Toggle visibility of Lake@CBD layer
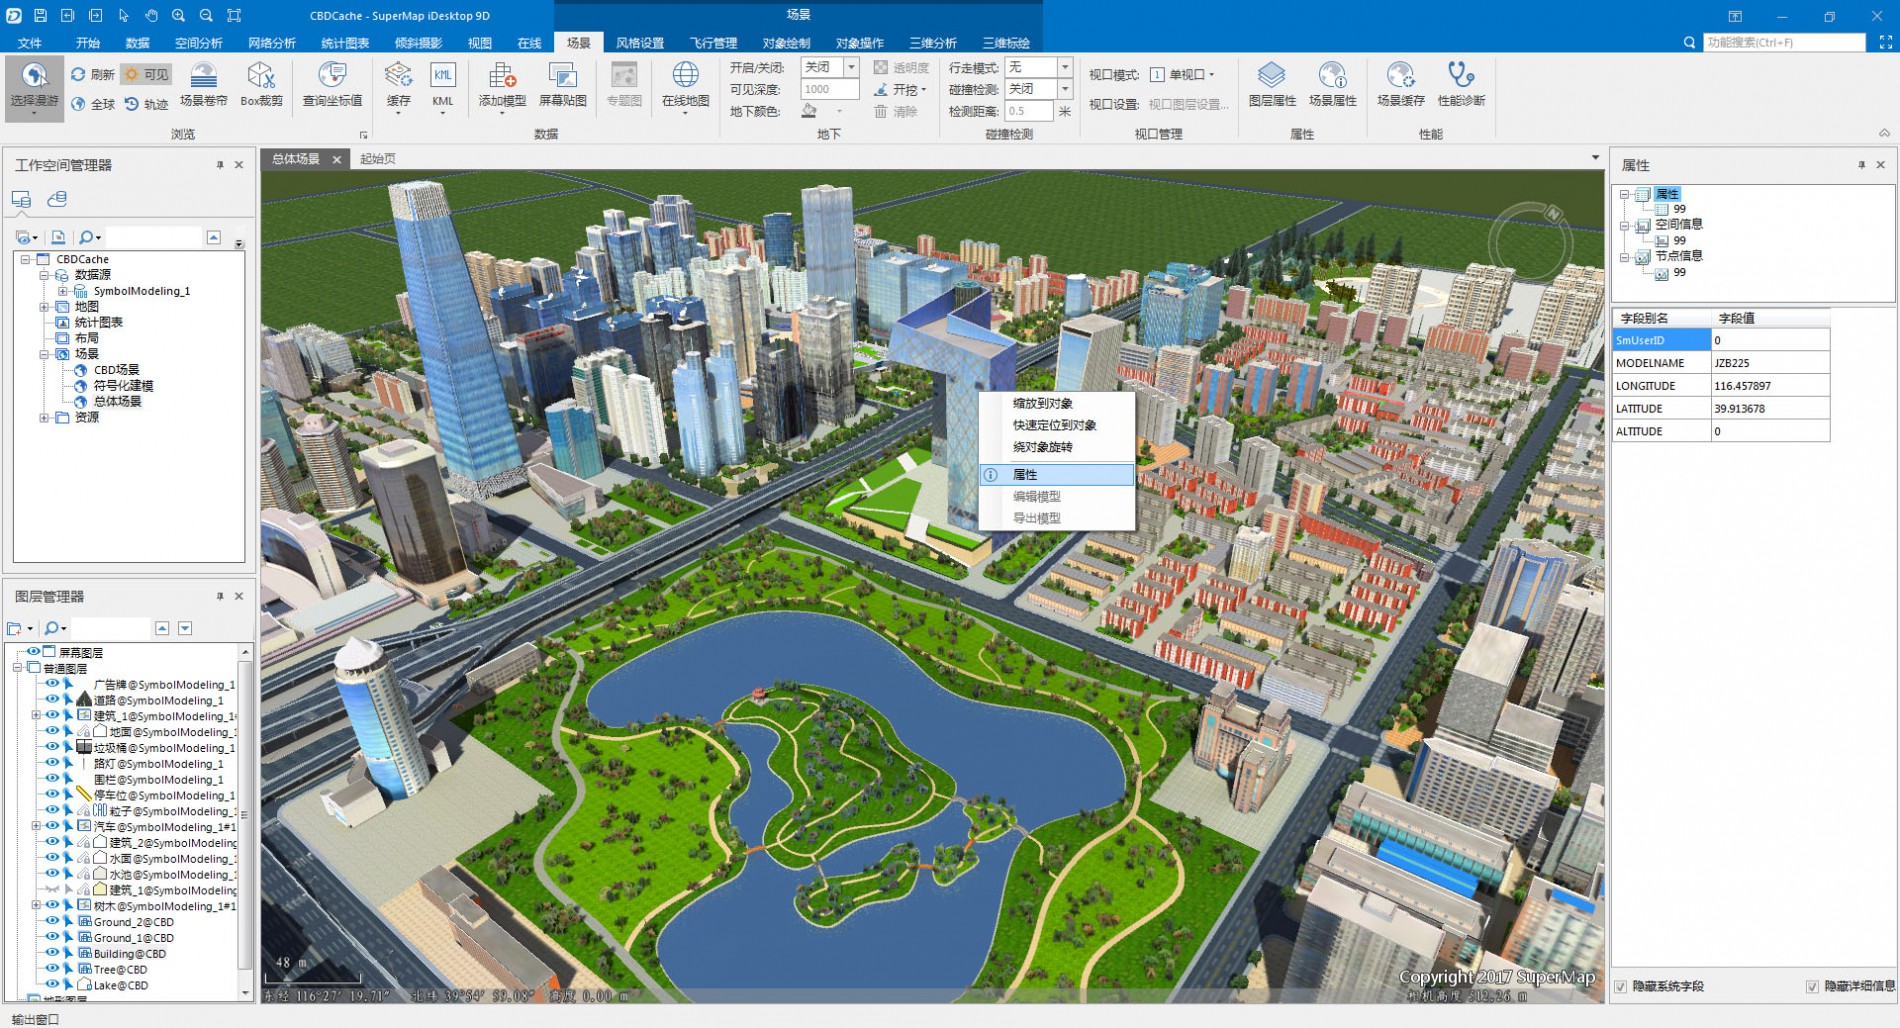 [52, 985]
